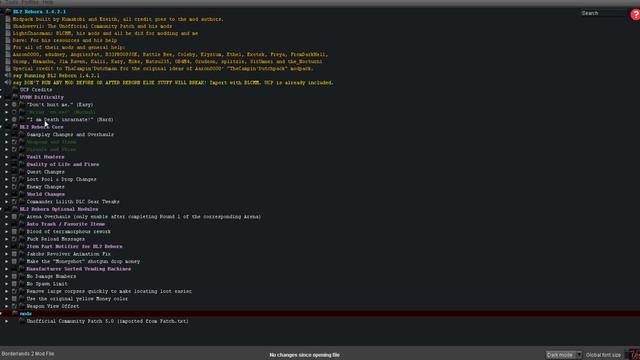Expand the Gameplay Changes and Overhauls node
Screen dimensions: 640x360
[x=7, y=134]
